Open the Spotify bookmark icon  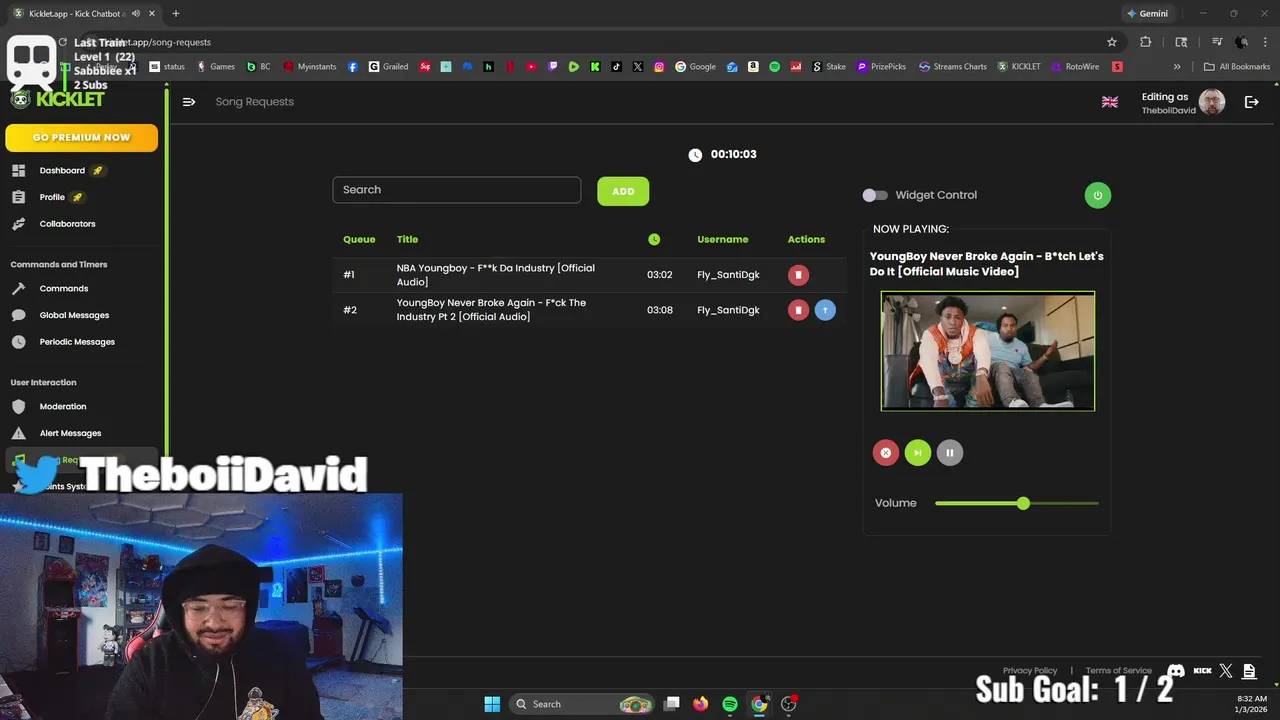tap(774, 67)
